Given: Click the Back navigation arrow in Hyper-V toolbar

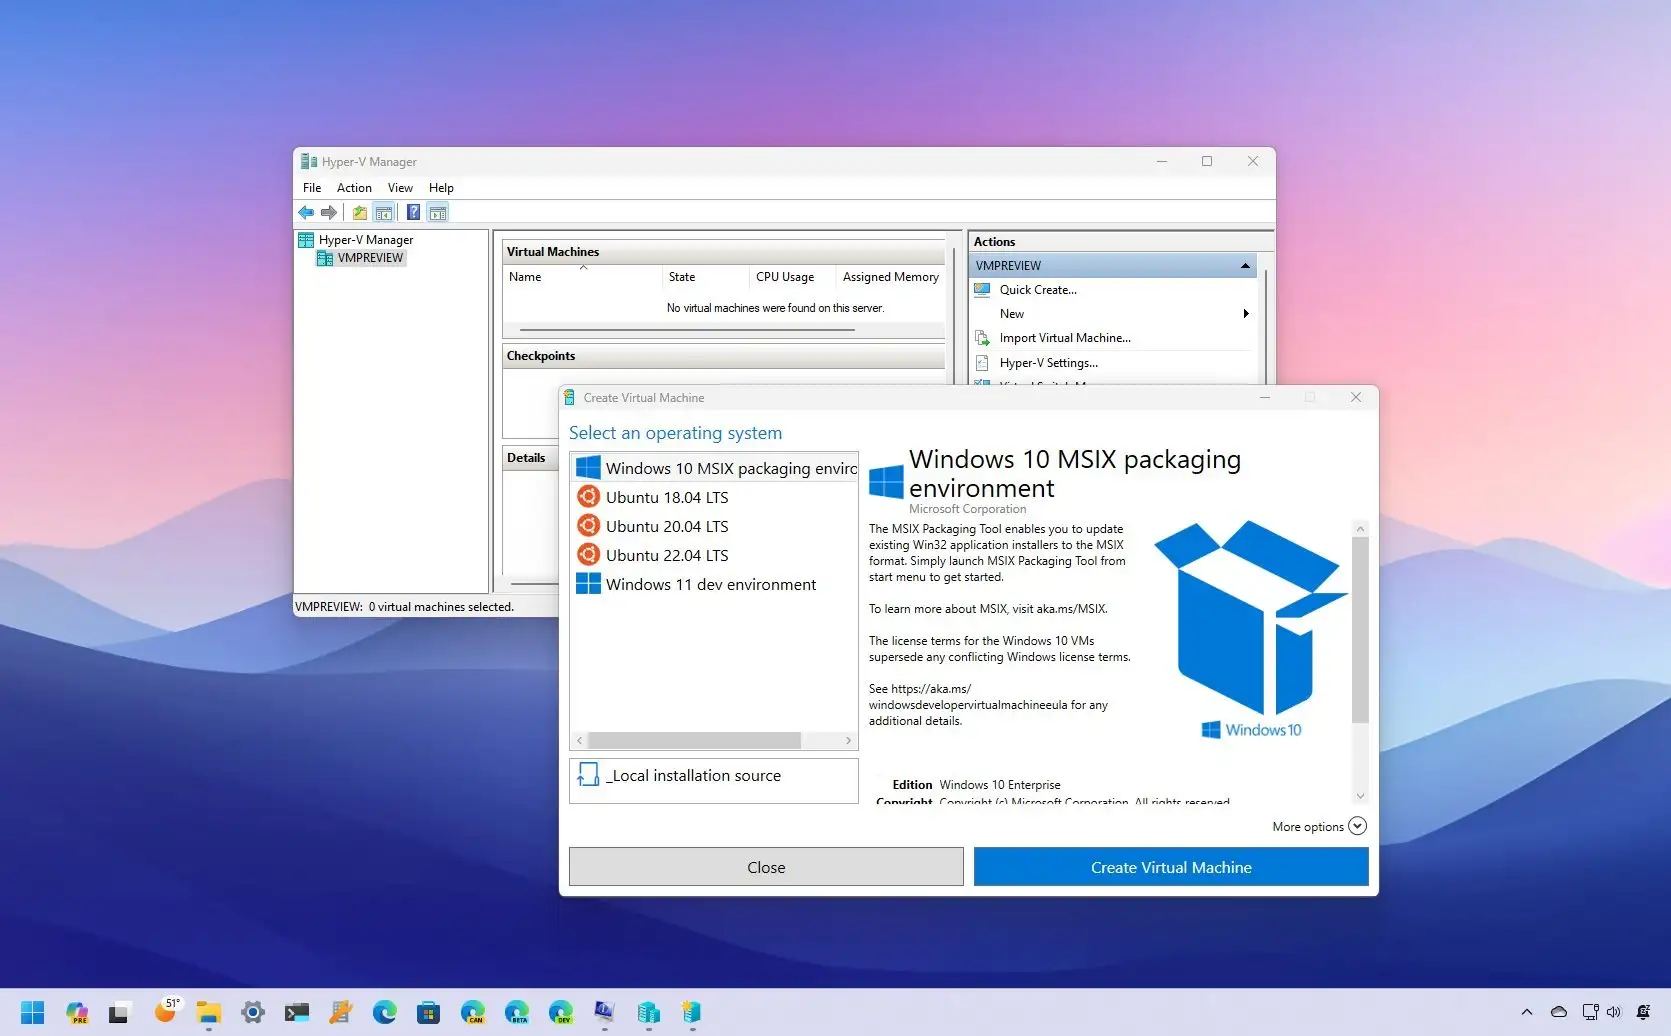Looking at the screenshot, I should (307, 212).
